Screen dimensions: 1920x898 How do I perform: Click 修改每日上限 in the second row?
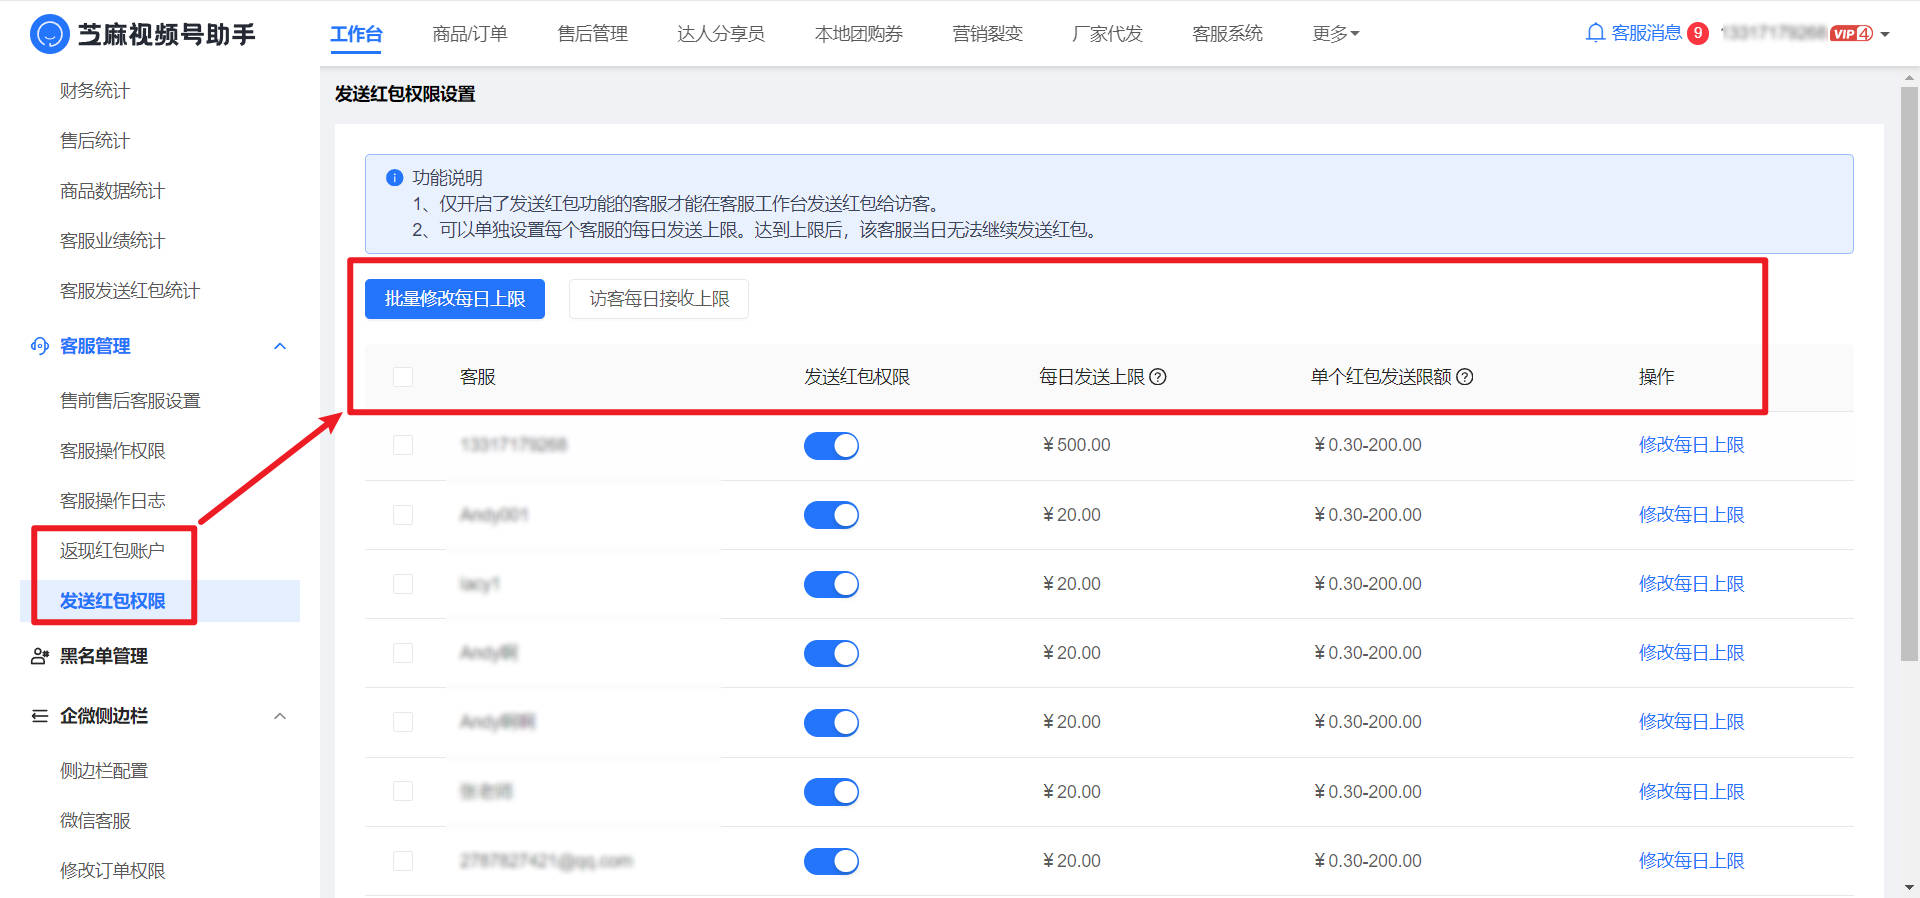click(x=1691, y=515)
